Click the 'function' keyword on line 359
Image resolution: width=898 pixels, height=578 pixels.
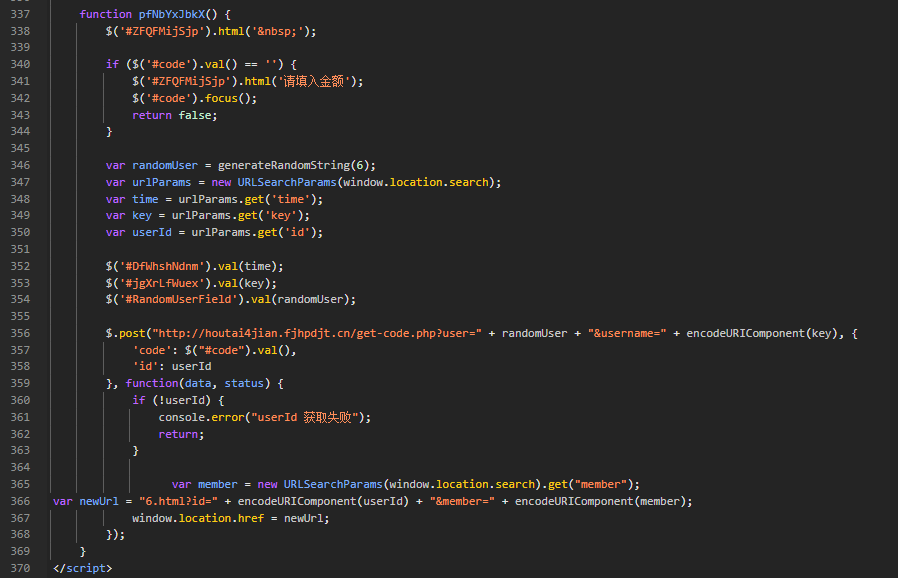[152, 383]
